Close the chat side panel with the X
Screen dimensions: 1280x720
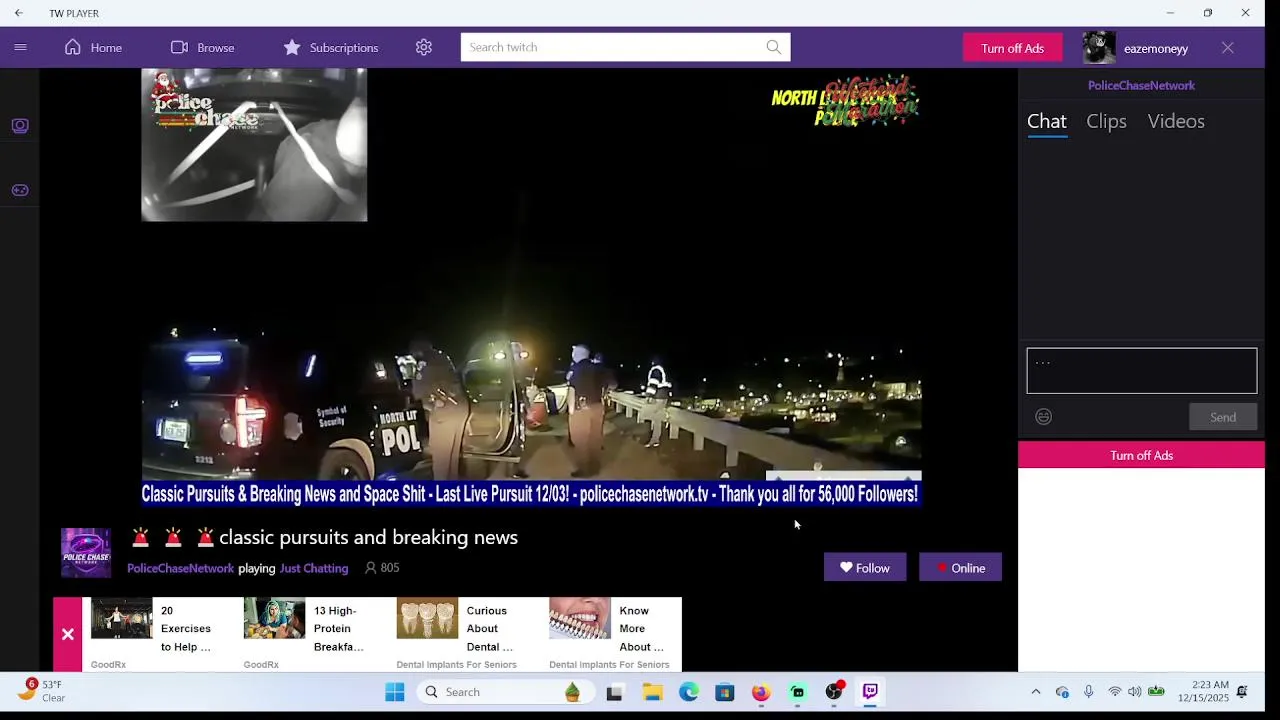(x=1228, y=48)
